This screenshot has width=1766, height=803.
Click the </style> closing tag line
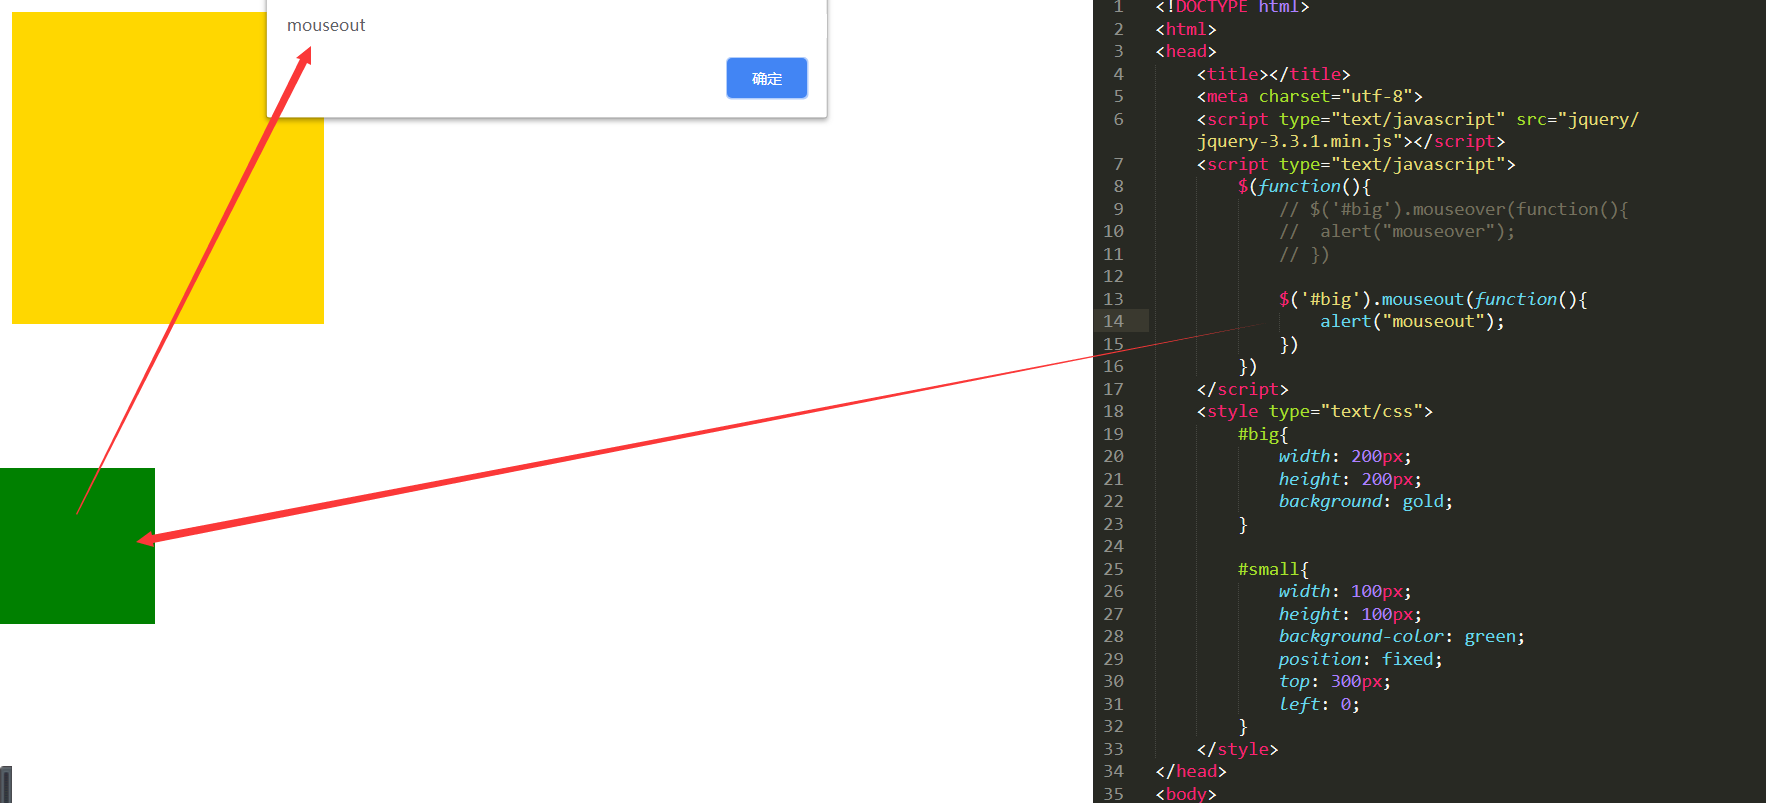(1237, 749)
